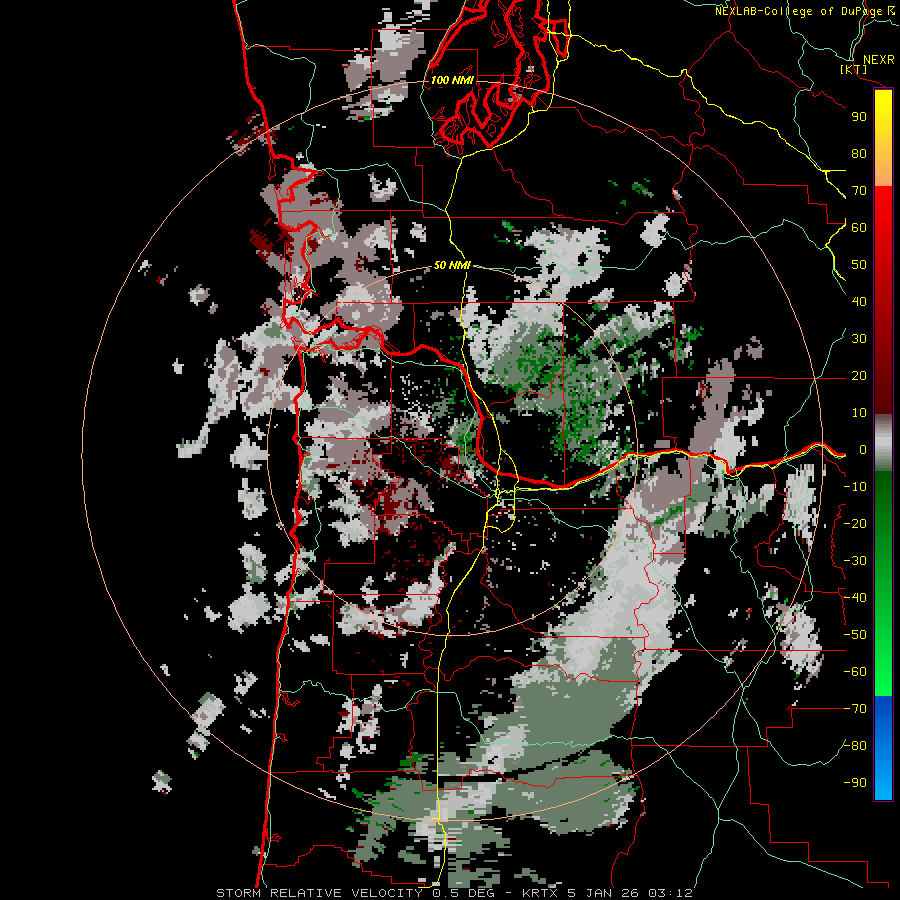Select the blue bottom segment of velocity scale

click(x=883, y=748)
